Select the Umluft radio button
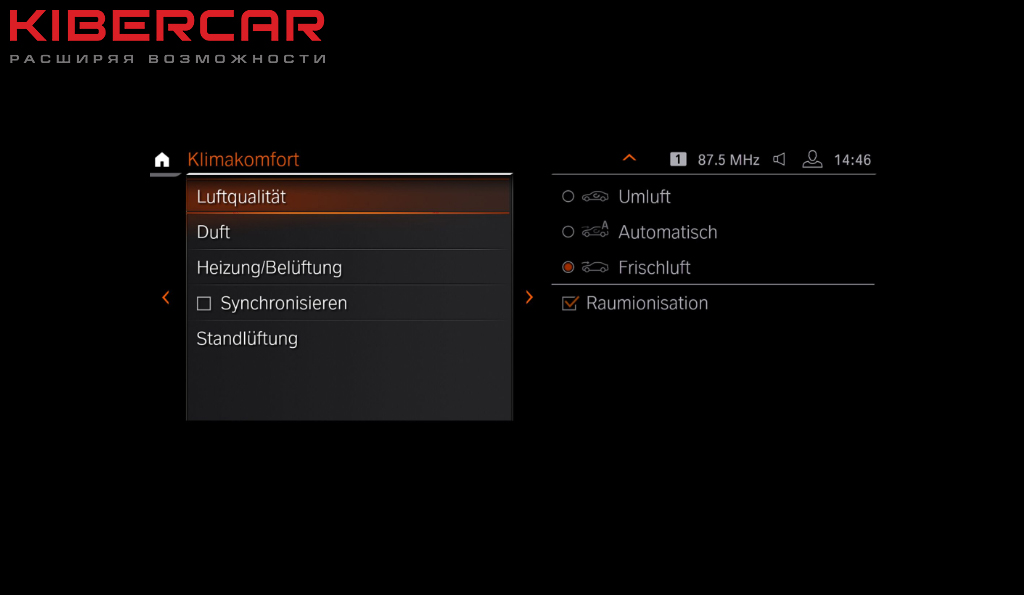Image resolution: width=1024 pixels, height=595 pixels. click(568, 197)
